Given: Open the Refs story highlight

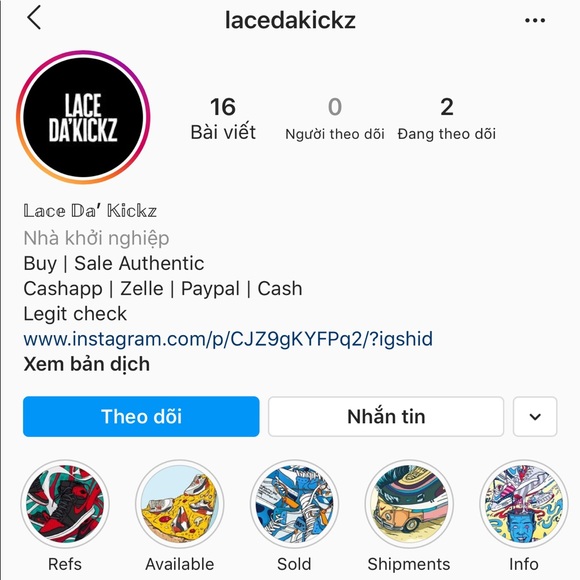Looking at the screenshot, I should click(65, 504).
